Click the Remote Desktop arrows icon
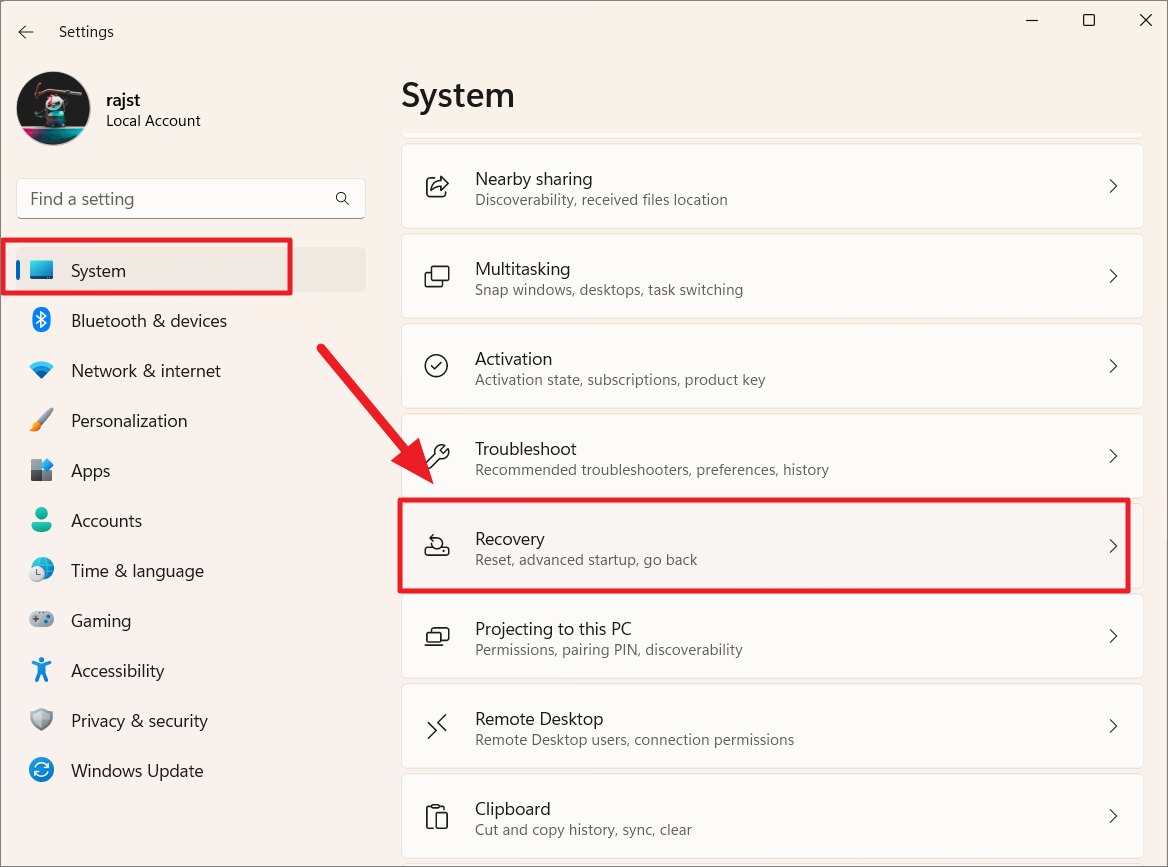 (x=437, y=726)
